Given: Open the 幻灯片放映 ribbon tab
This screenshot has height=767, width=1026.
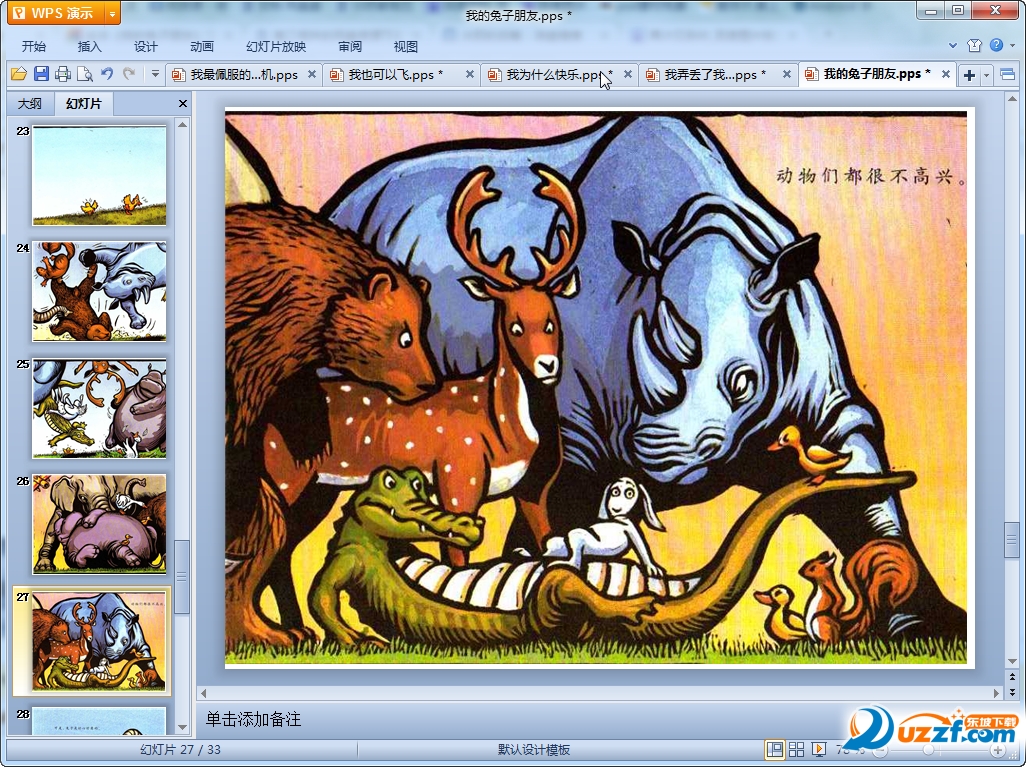Looking at the screenshot, I should (275, 46).
